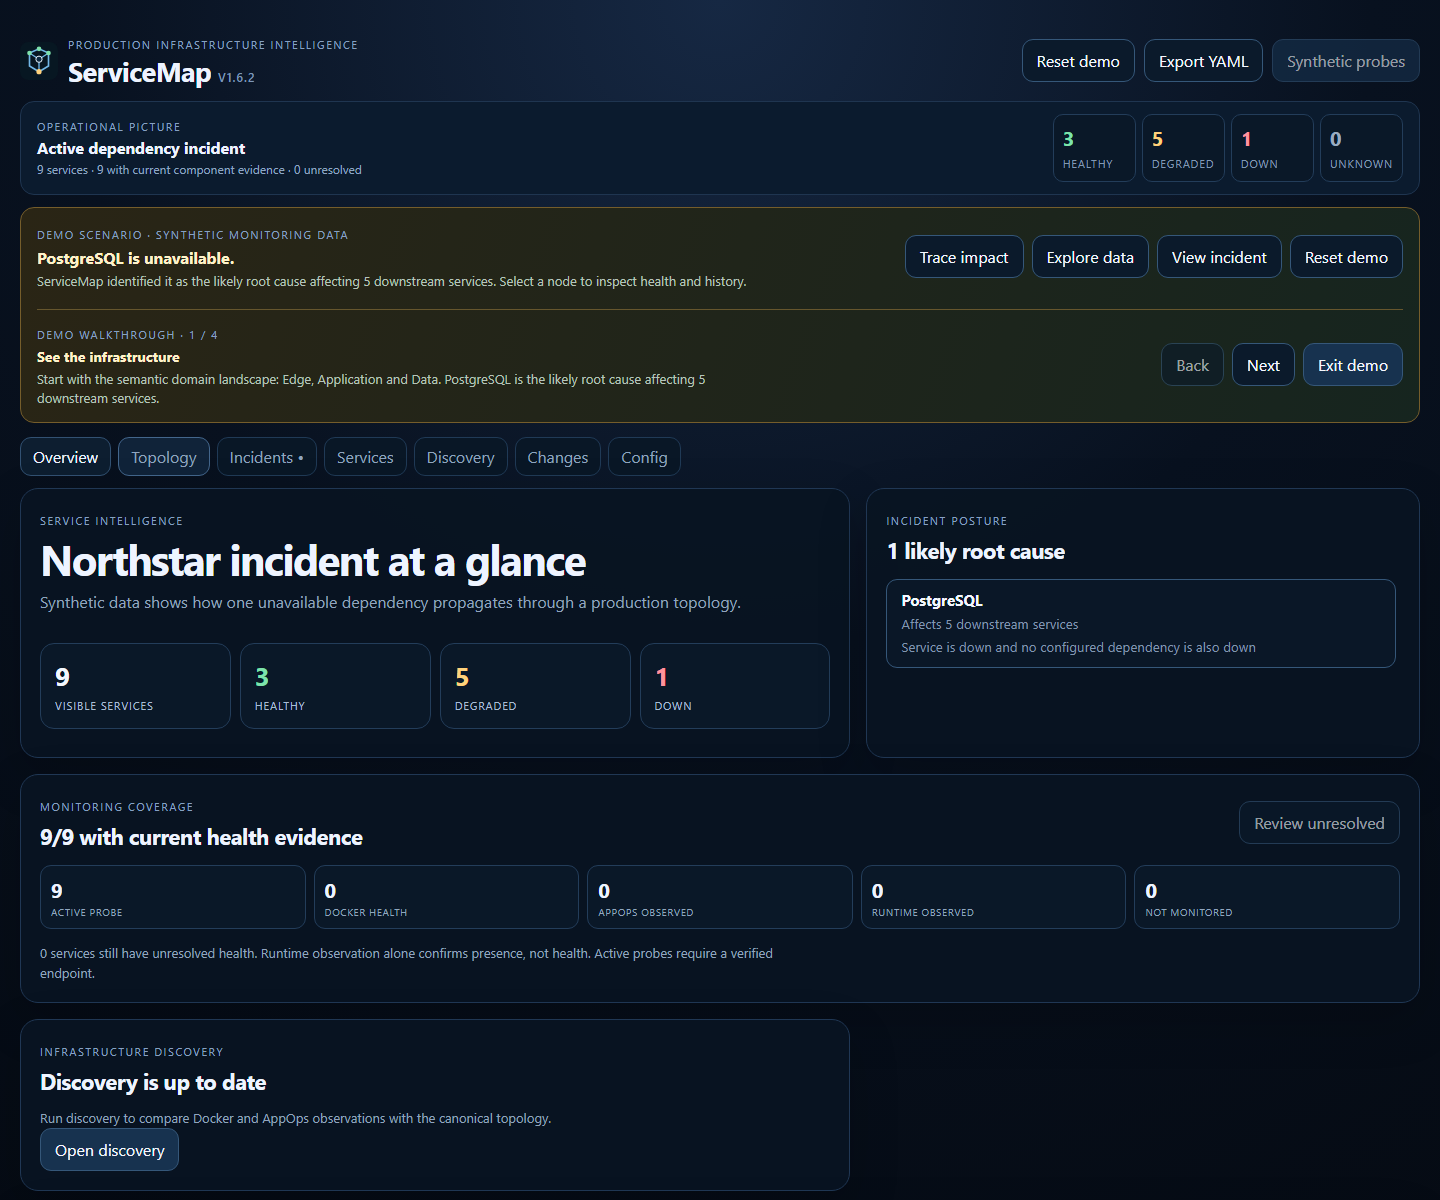The width and height of the screenshot is (1440, 1200).
Task: Click the header HEALTHY count tile
Action: 1094,148
